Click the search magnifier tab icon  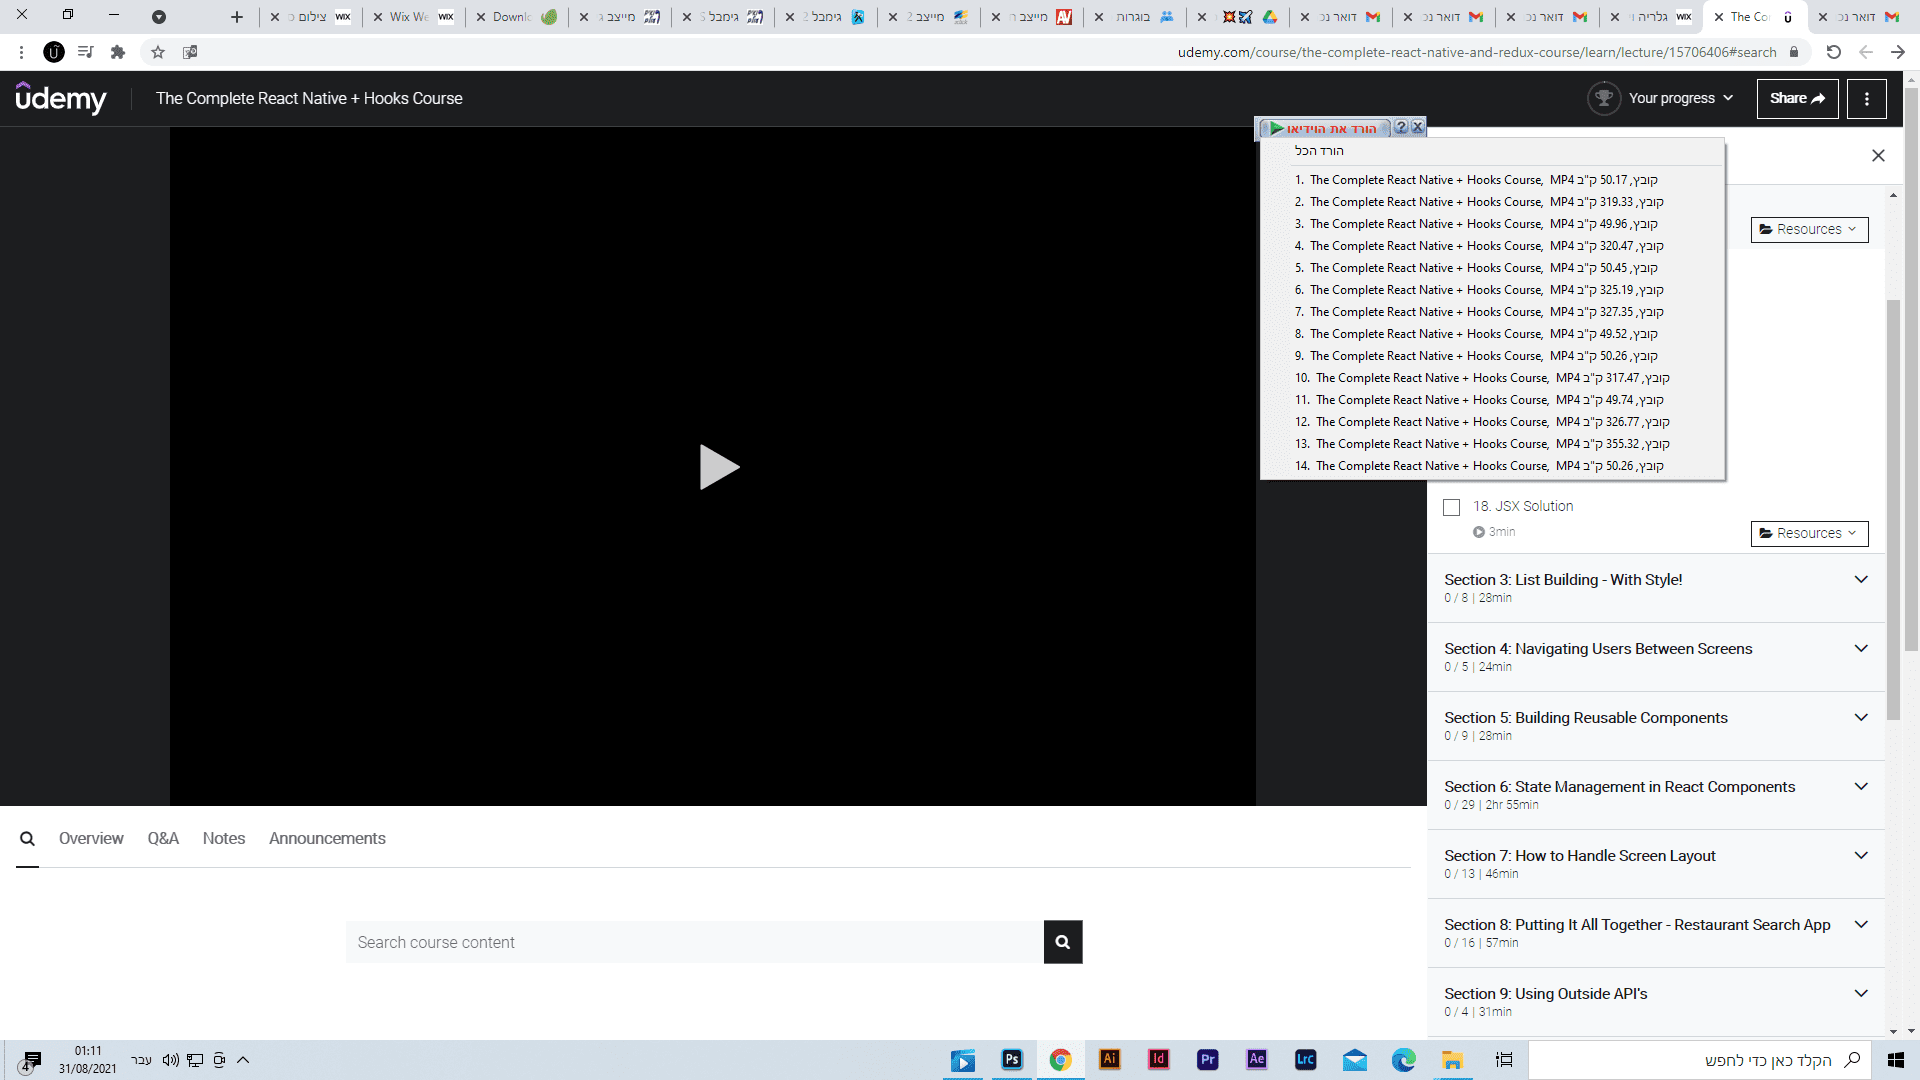[27, 839]
